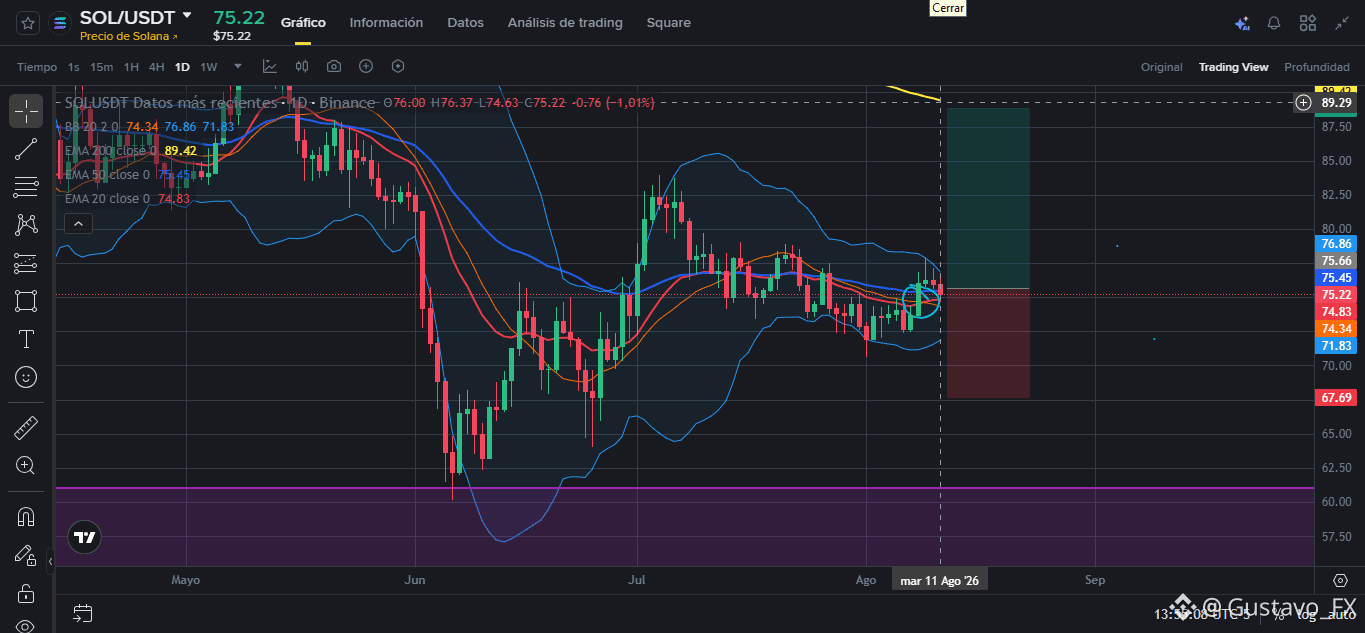The width and height of the screenshot is (1365, 633).
Task: Toggle hide all drawings eye icon
Action: pyautogui.click(x=26, y=626)
